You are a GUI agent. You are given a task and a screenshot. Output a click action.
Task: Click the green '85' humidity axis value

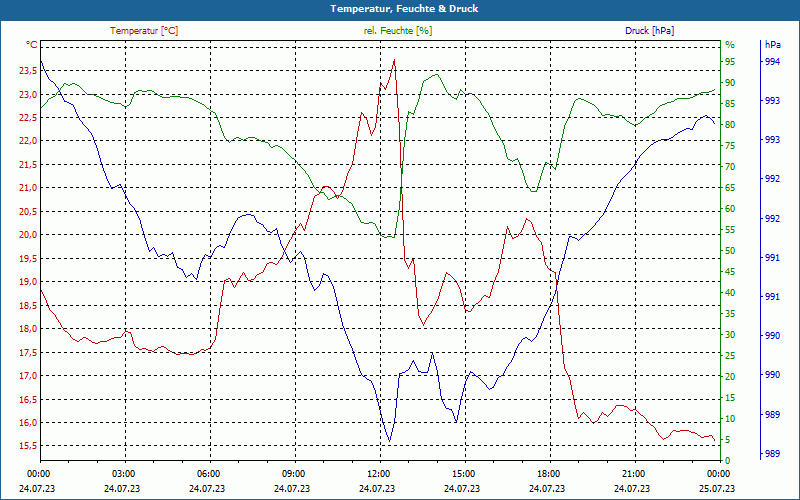[x=730, y=104]
